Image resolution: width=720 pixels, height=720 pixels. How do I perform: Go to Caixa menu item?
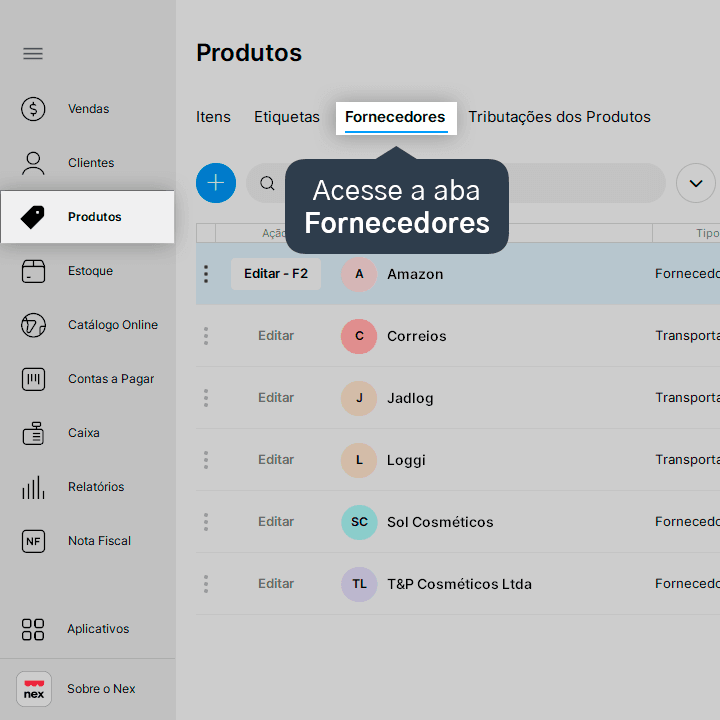point(84,433)
